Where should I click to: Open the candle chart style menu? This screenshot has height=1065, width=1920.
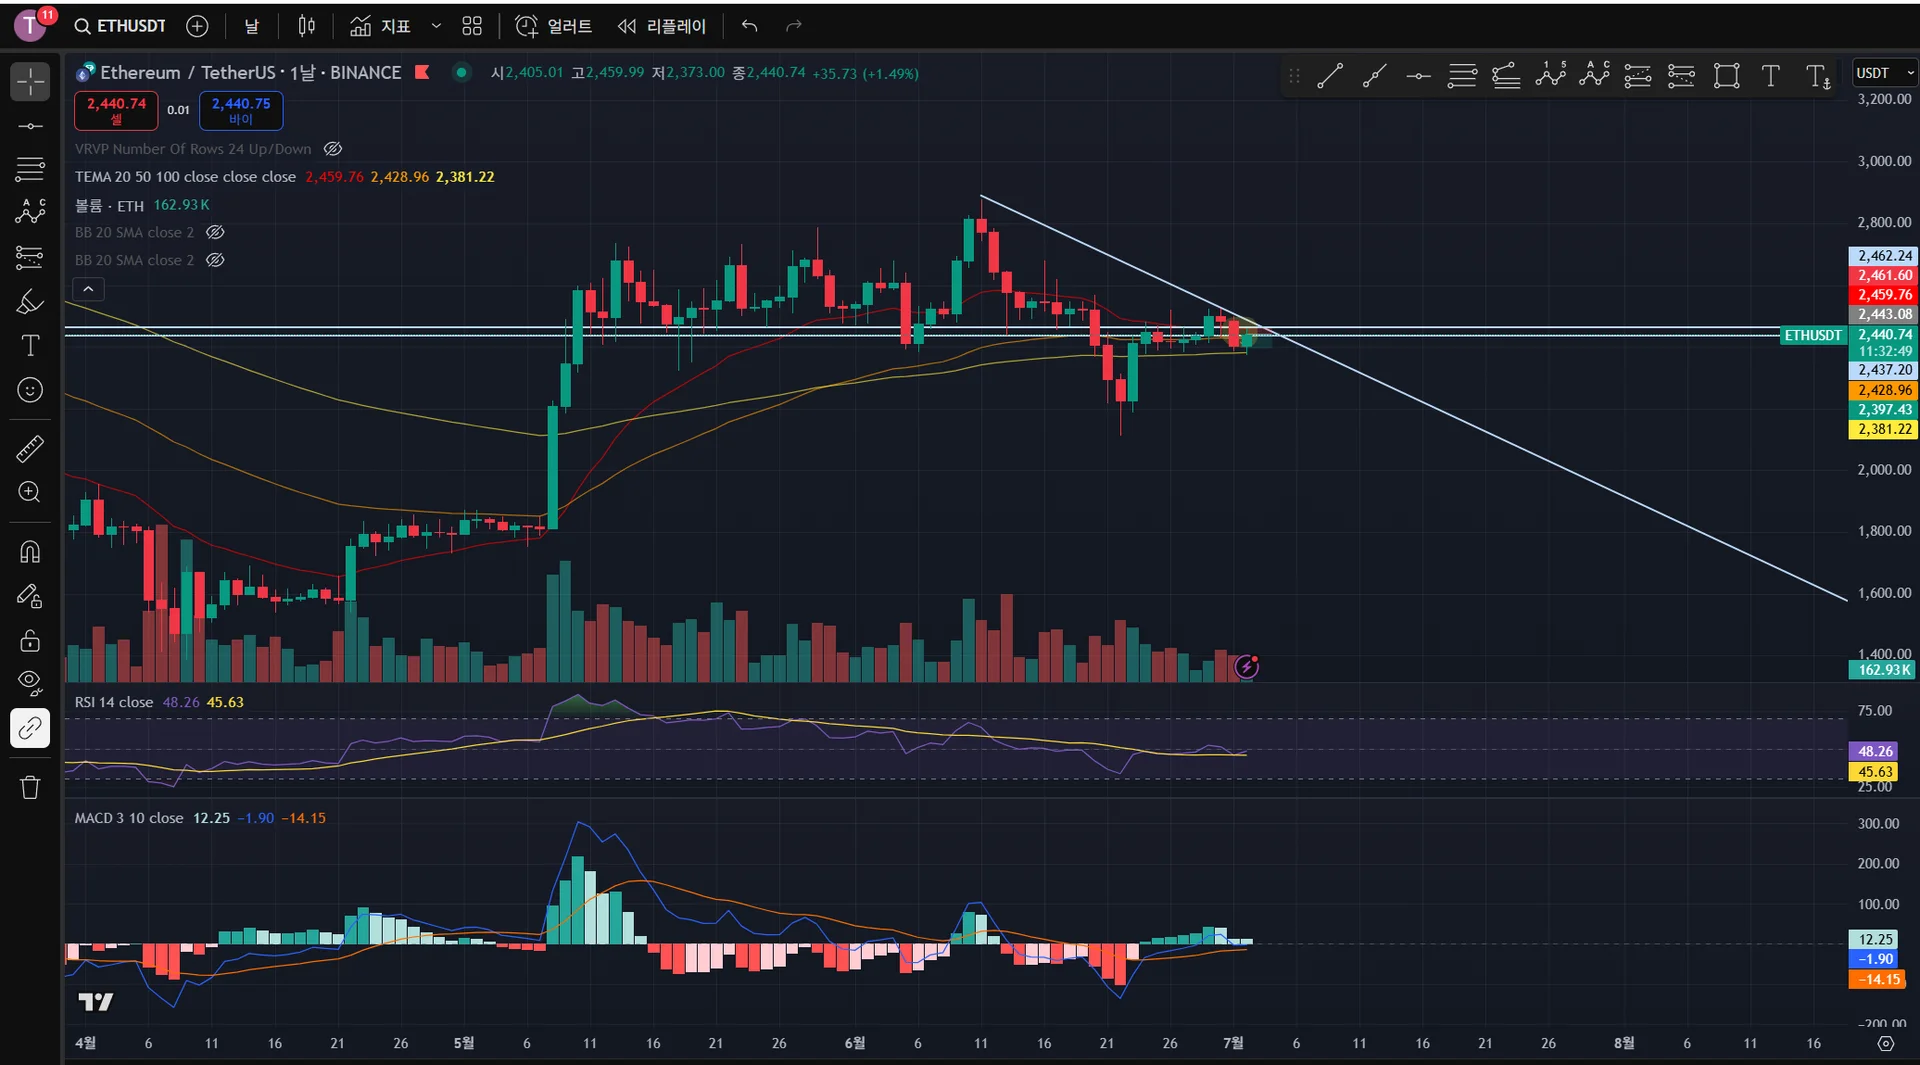tap(307, 26)
